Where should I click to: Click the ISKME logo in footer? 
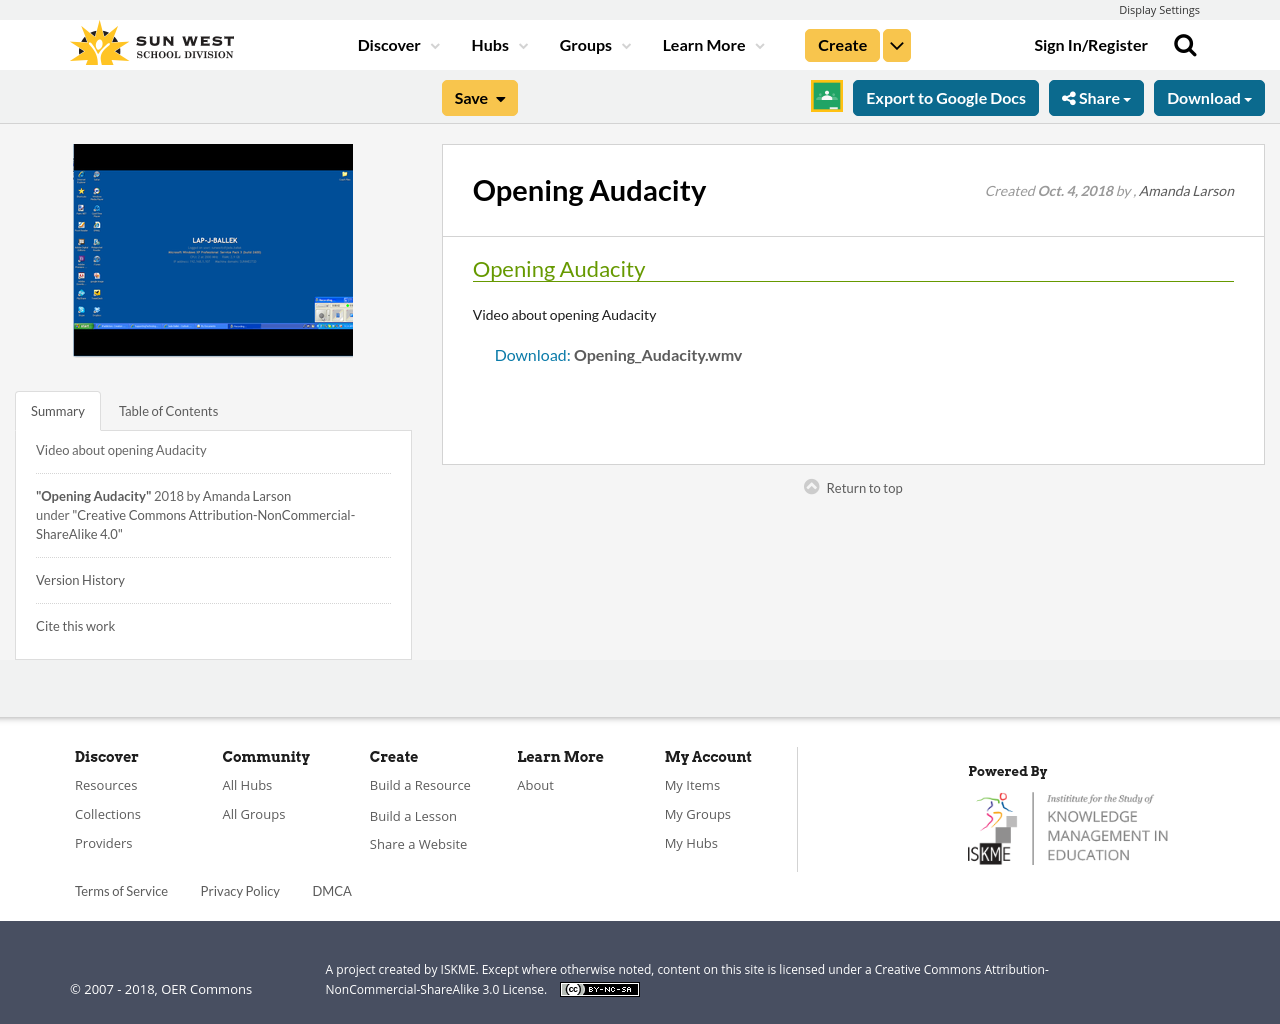(x=1068, y=828)
